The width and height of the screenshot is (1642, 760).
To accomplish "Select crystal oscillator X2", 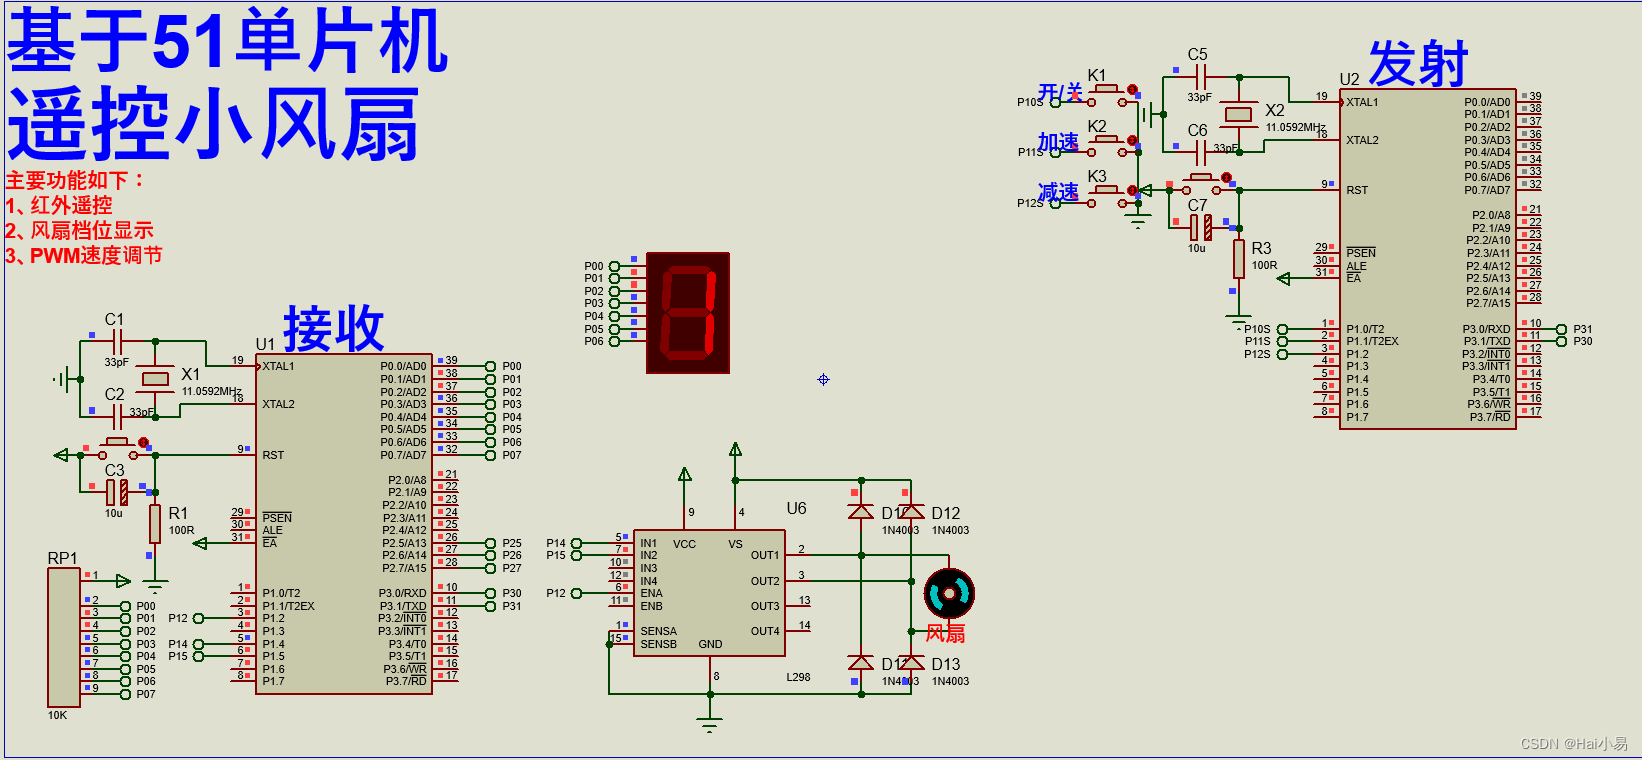I will (x=1239, y=114).
